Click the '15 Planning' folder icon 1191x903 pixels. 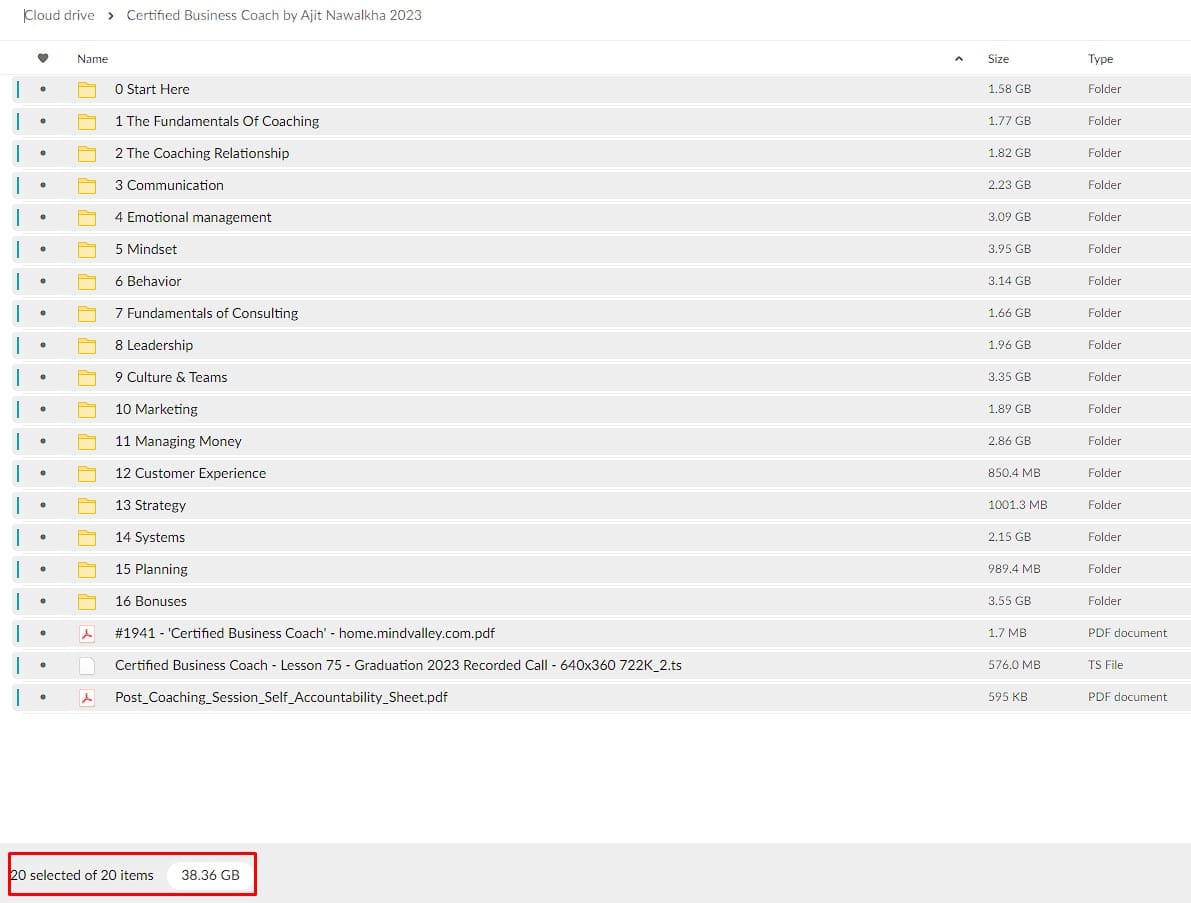(87, 570)
